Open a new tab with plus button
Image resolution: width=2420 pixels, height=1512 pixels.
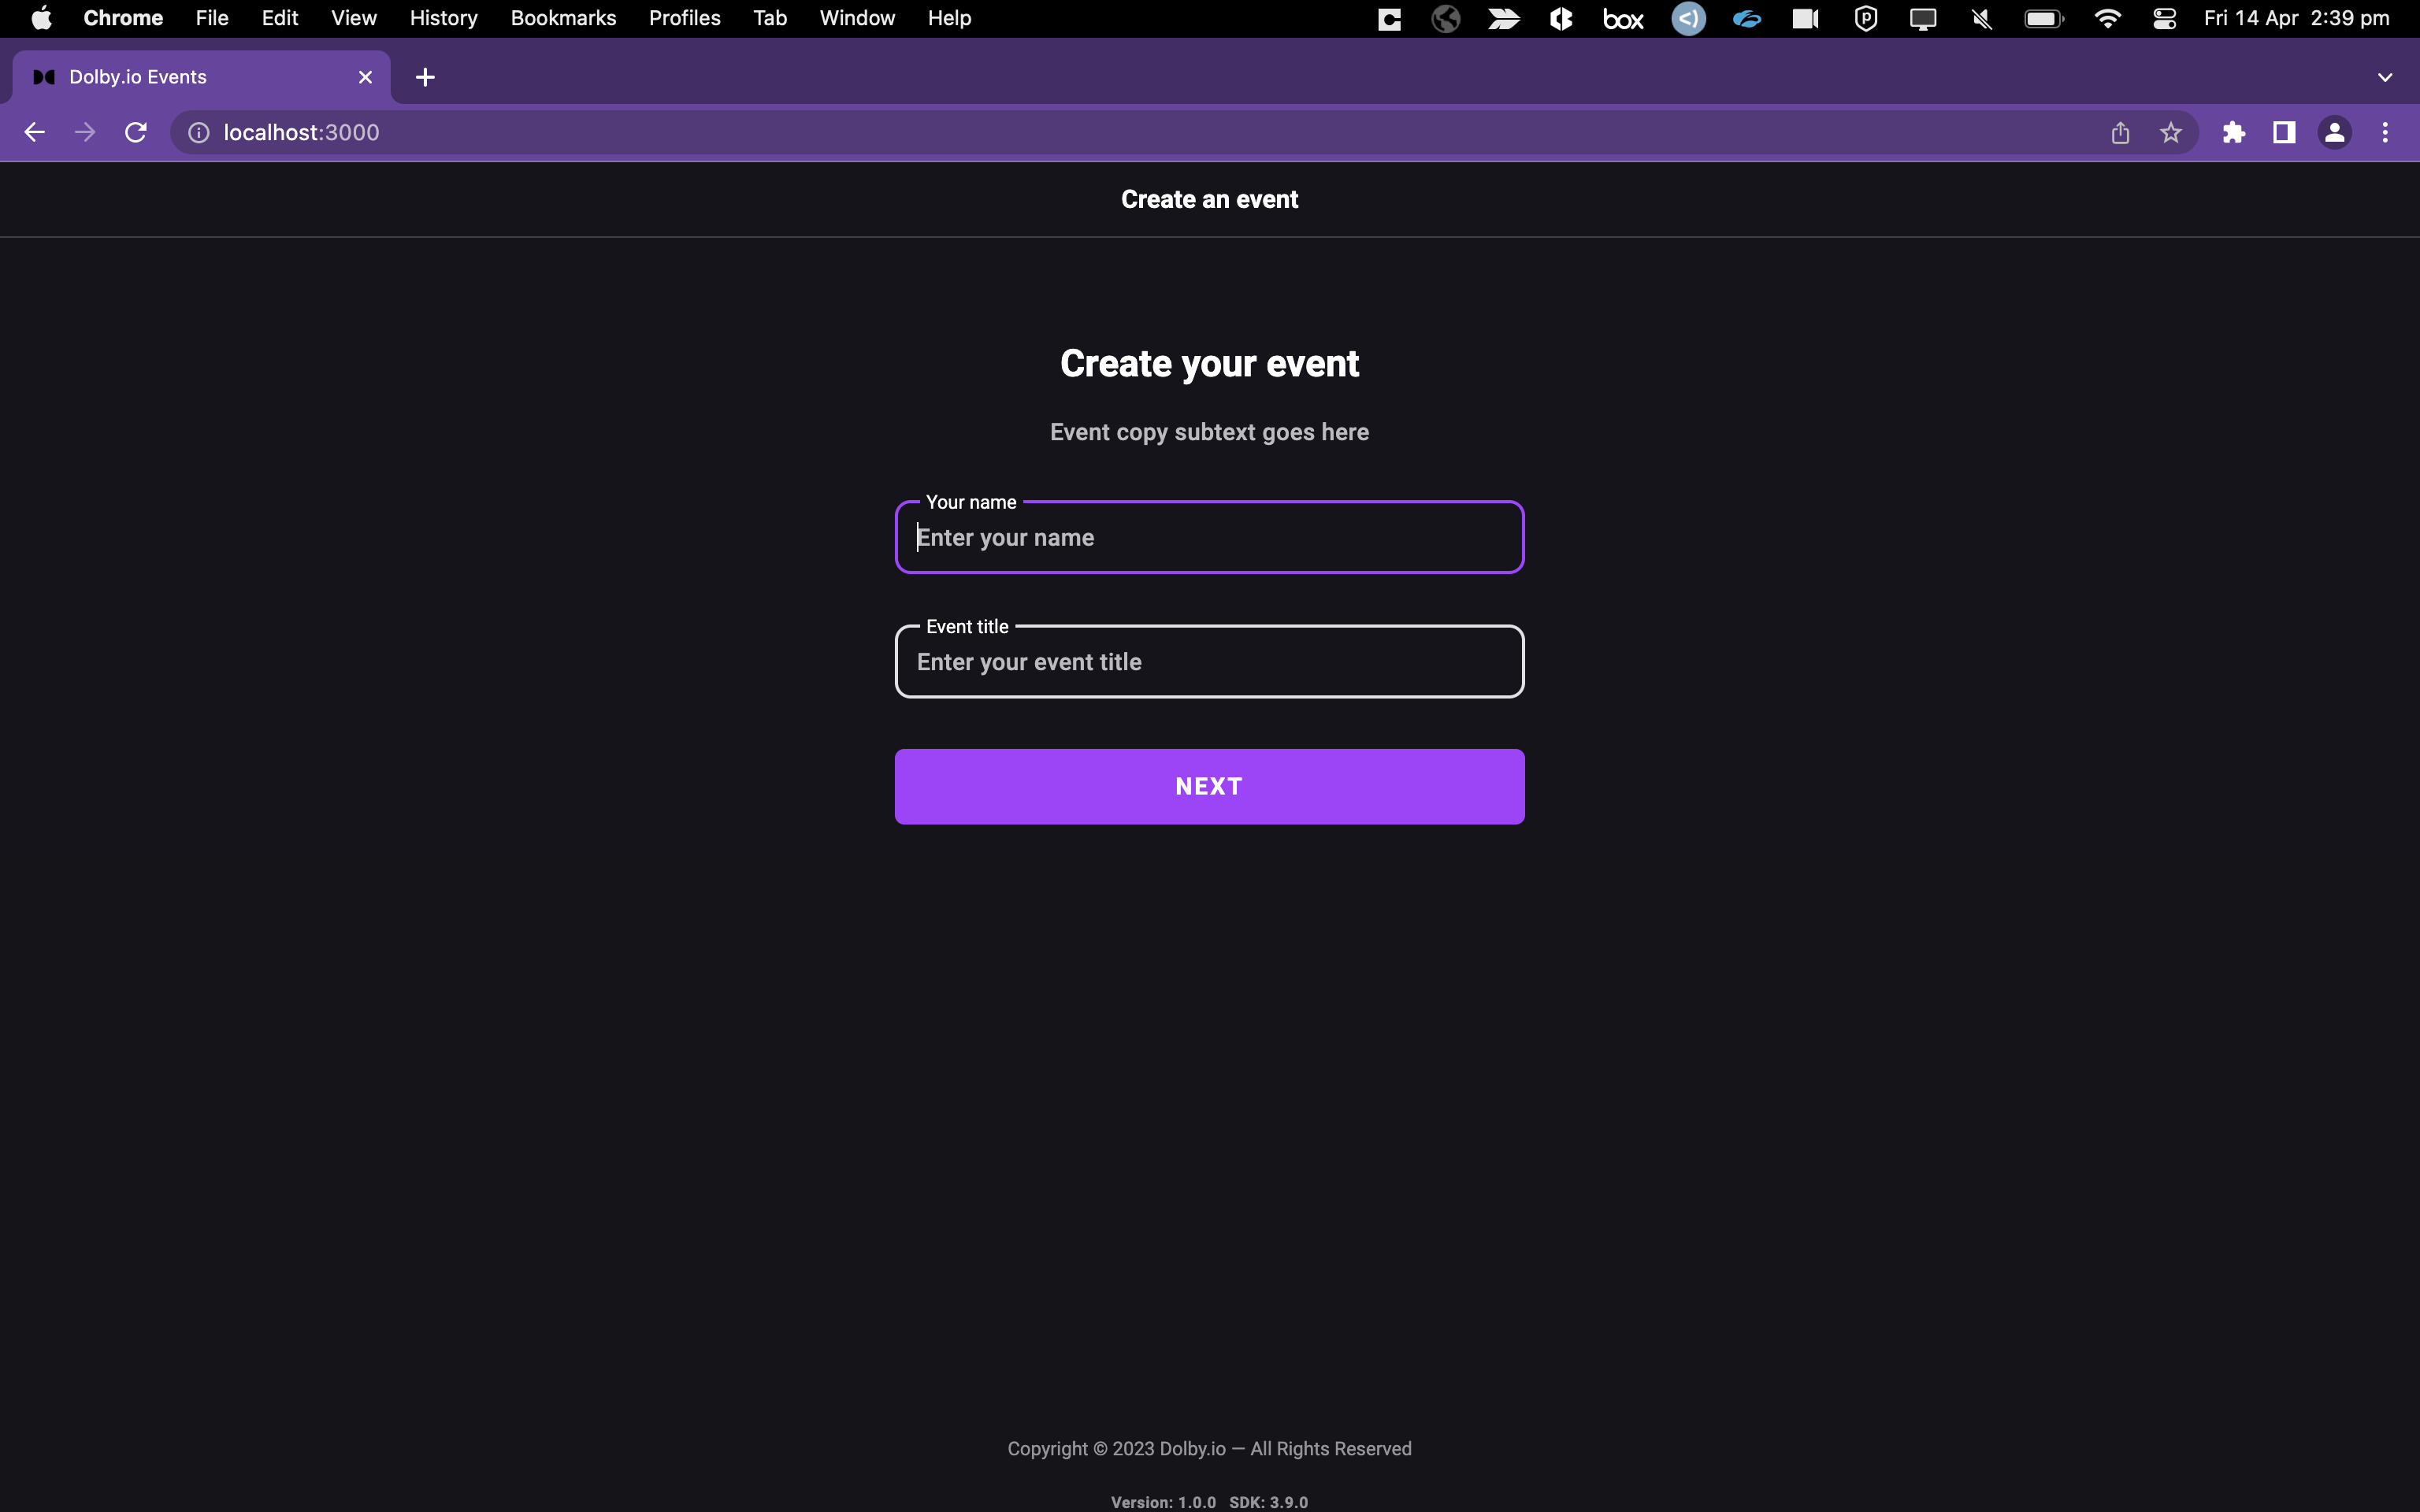click(425, 77)
